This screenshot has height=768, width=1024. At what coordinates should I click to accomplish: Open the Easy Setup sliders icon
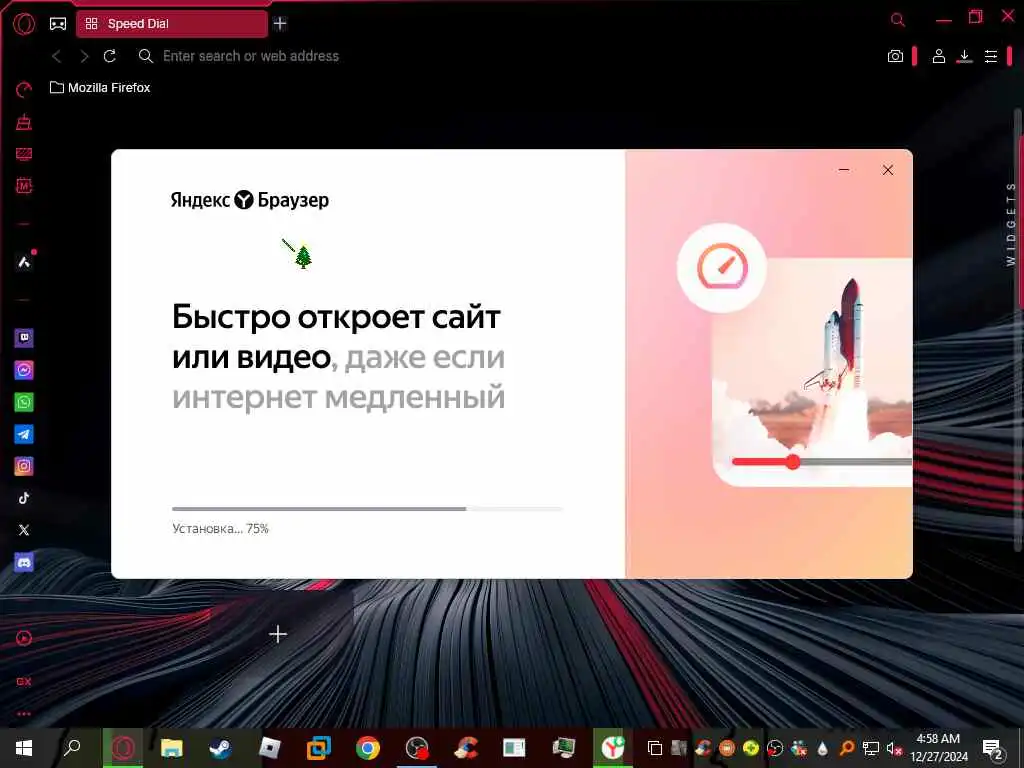point(991,56)
